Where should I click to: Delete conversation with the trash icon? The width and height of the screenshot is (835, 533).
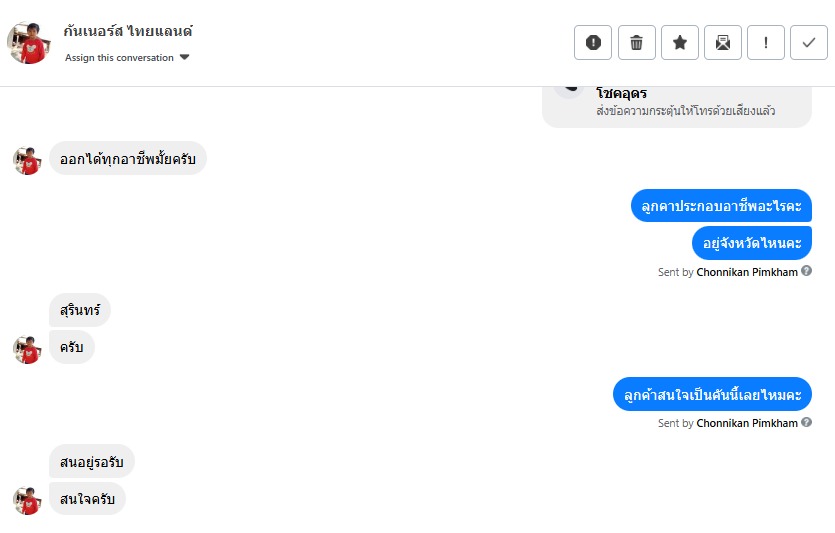(636, 43)
